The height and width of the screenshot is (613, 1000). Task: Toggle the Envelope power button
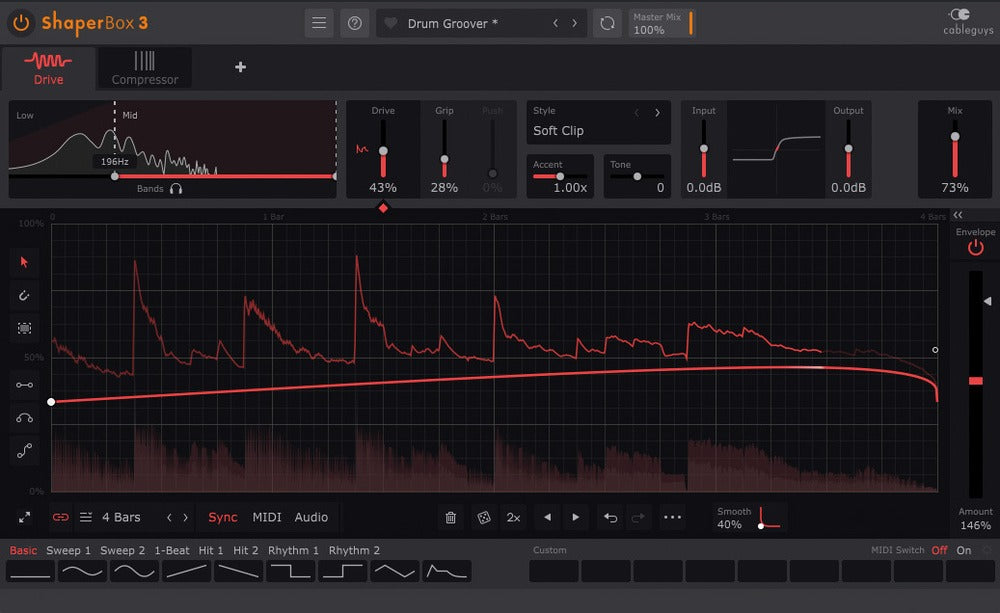click(975, 248)
